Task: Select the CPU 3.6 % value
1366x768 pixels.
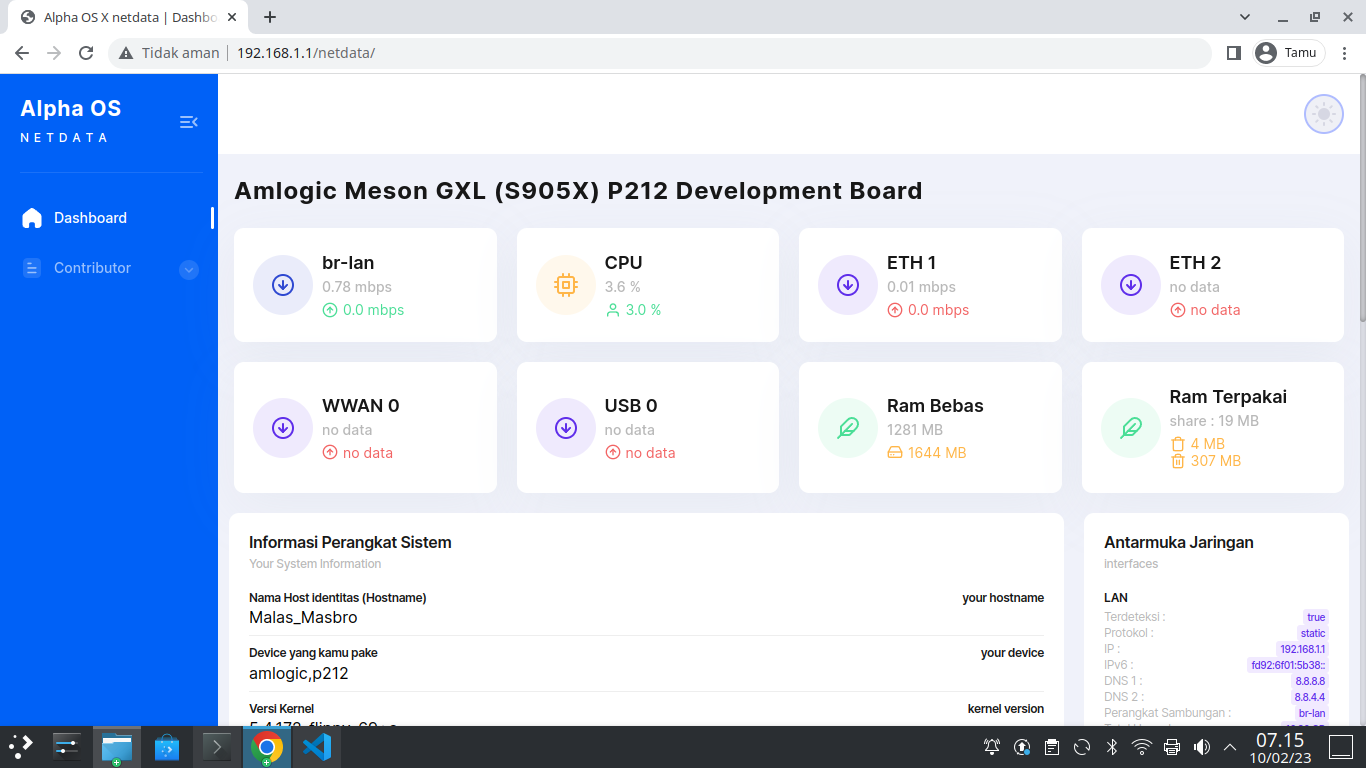Action: [623, 287]
